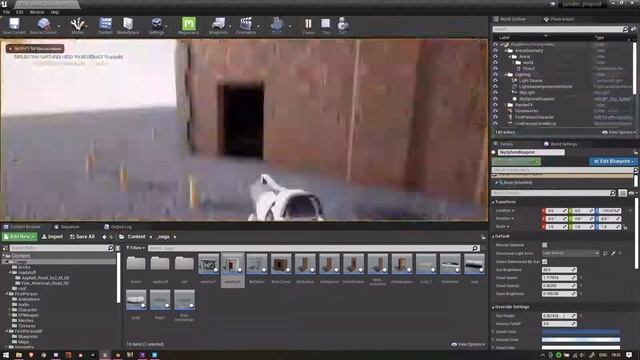Click the Add New button
Viewport: 640px width, 360px height.
coord(19,237)
